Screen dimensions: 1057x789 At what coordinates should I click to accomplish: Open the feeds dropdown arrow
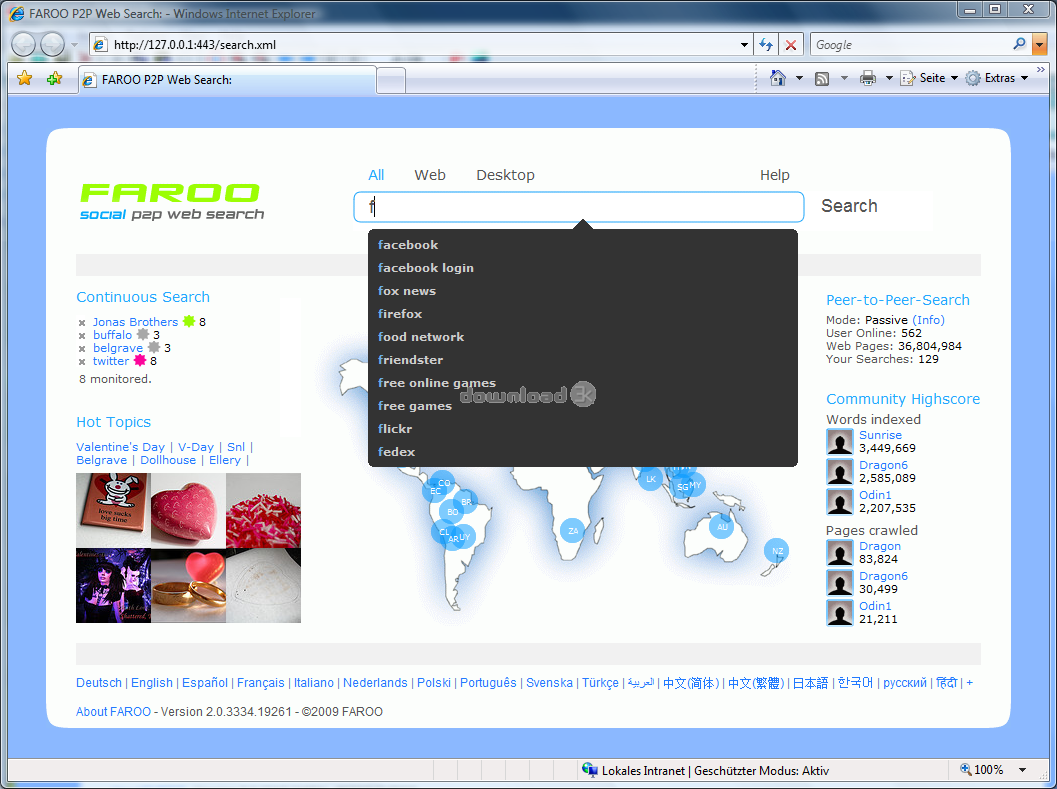pyautogui.click(x=844, y=78)
